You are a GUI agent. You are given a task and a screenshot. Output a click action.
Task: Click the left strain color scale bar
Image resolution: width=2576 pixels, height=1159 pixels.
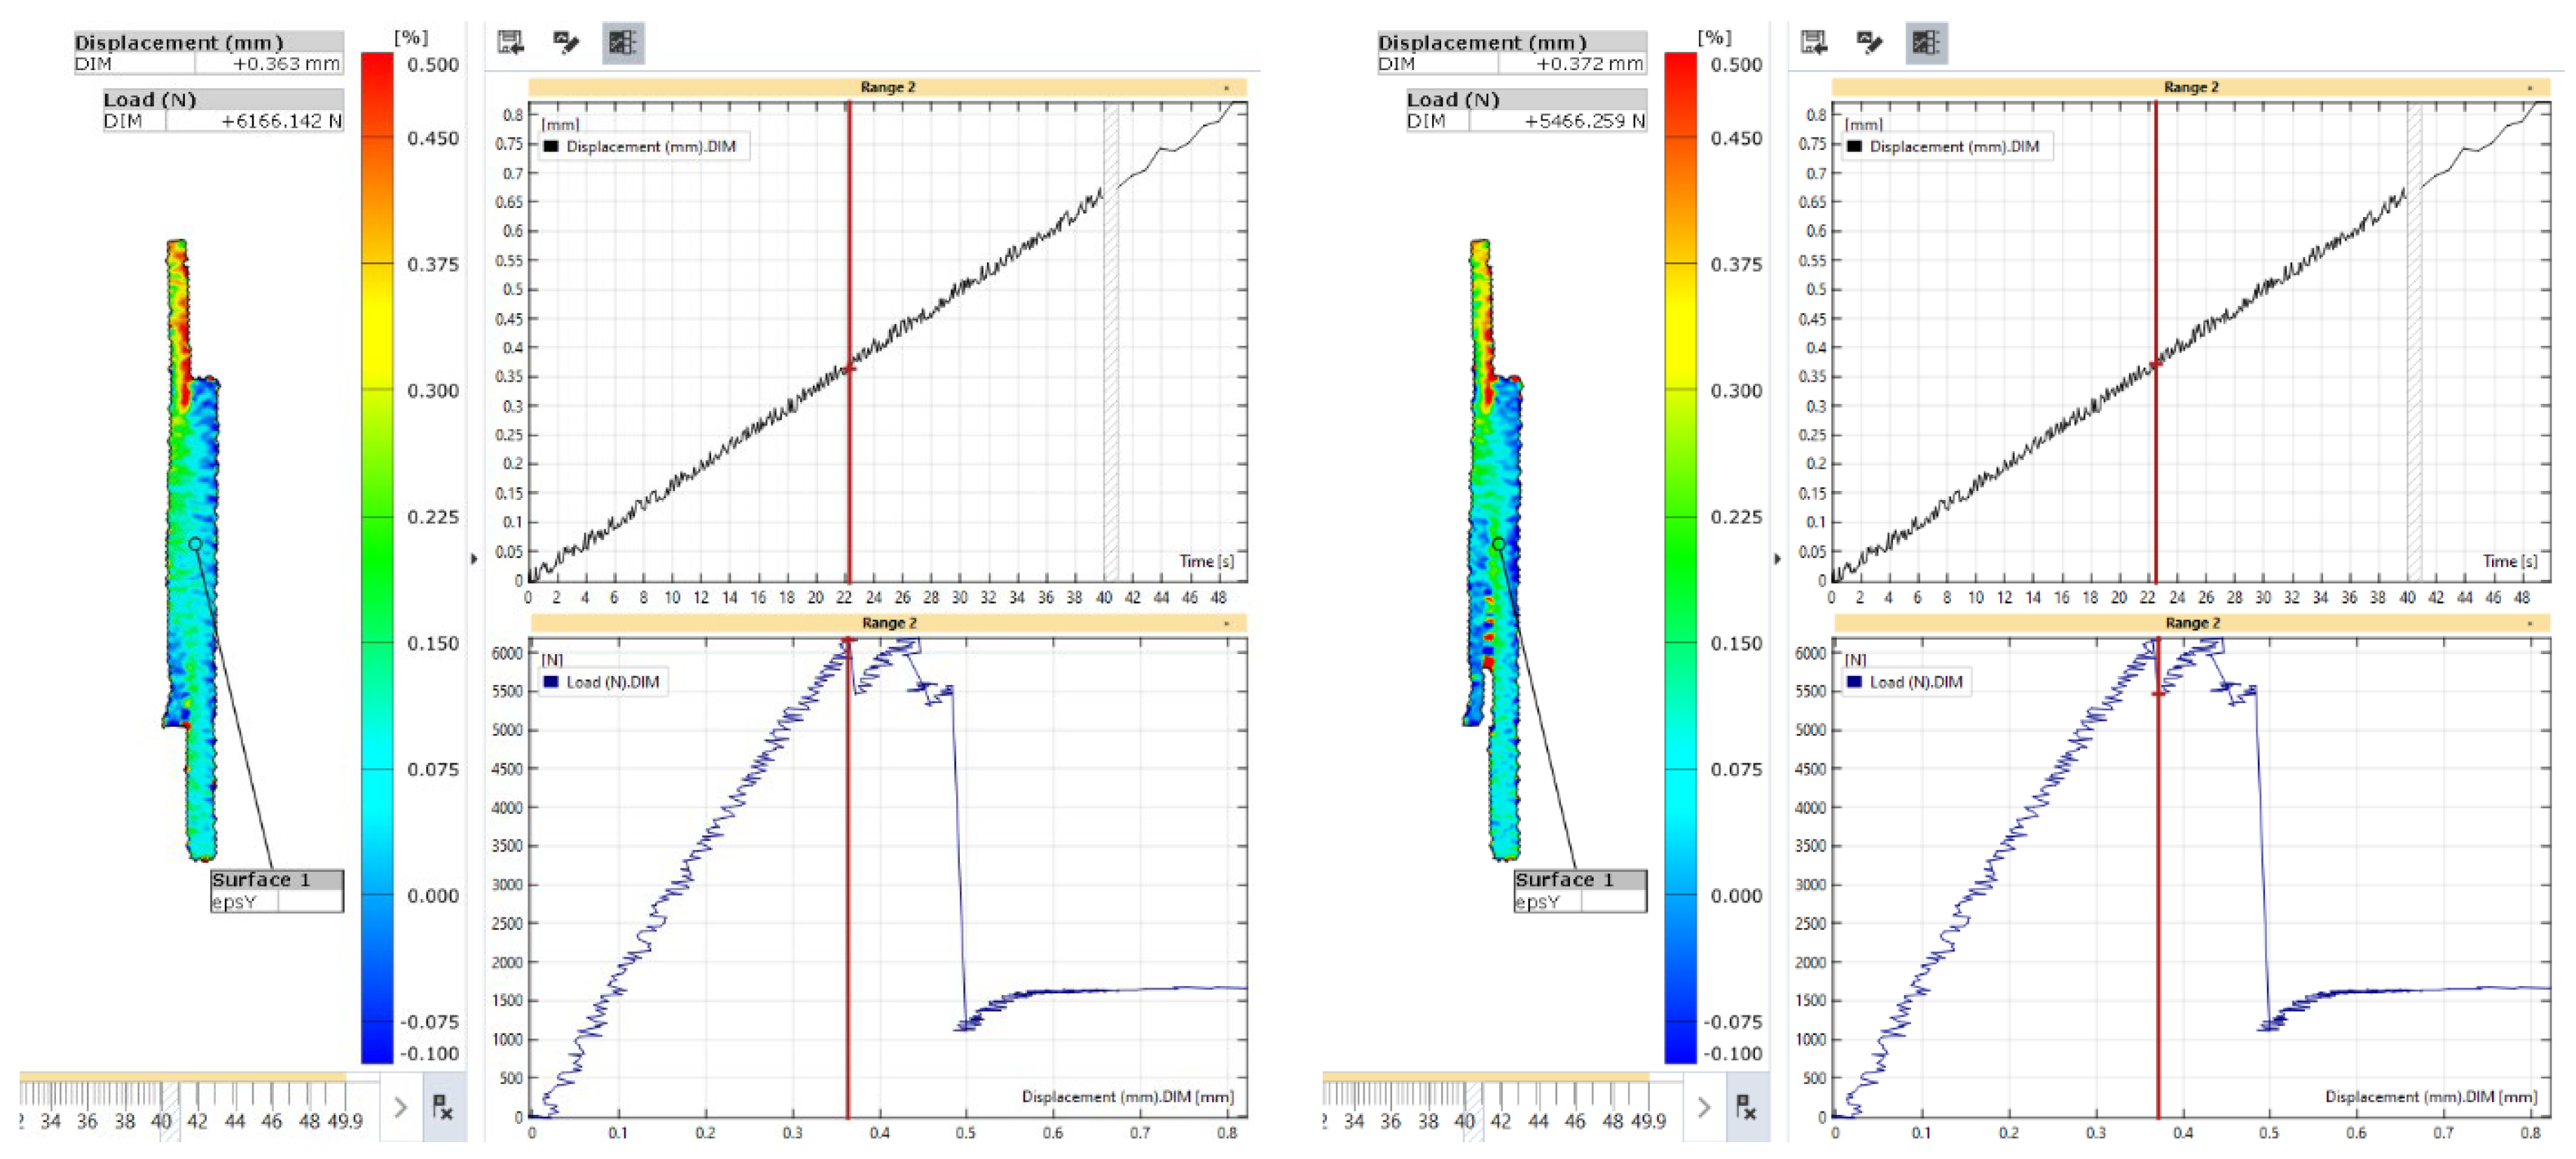[x=376, y=557]
